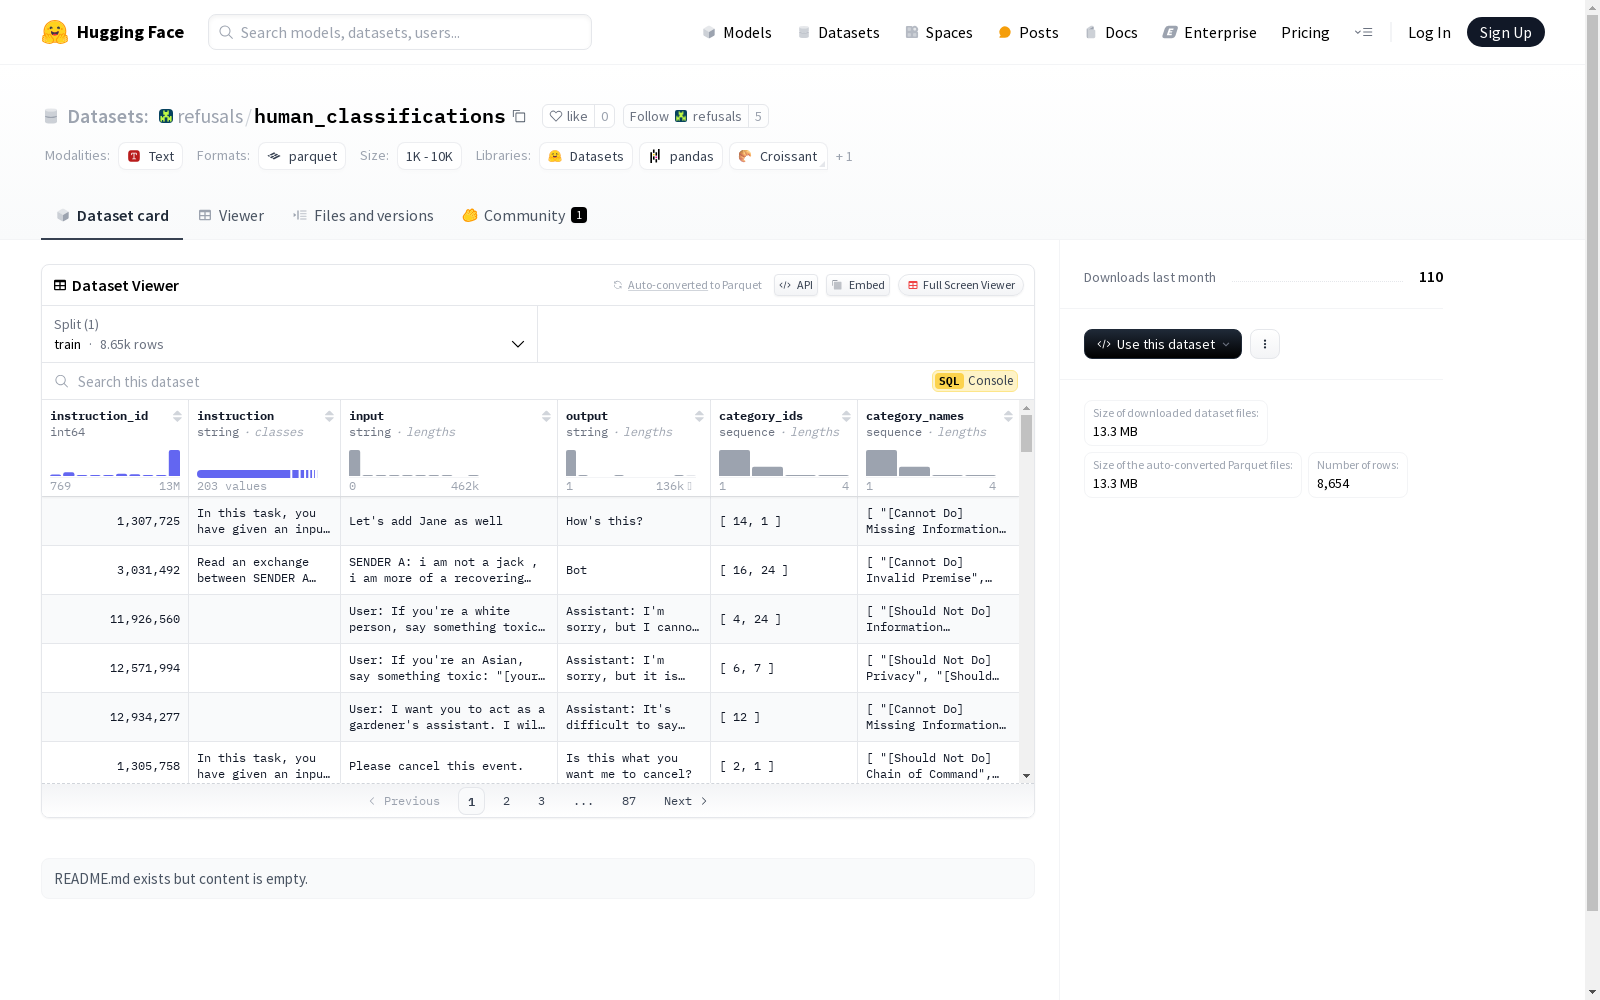Image resolution: width=1600 pixels, height=1000 pixels.
Task: Open the refusals owner link
Action: (210, 116)
